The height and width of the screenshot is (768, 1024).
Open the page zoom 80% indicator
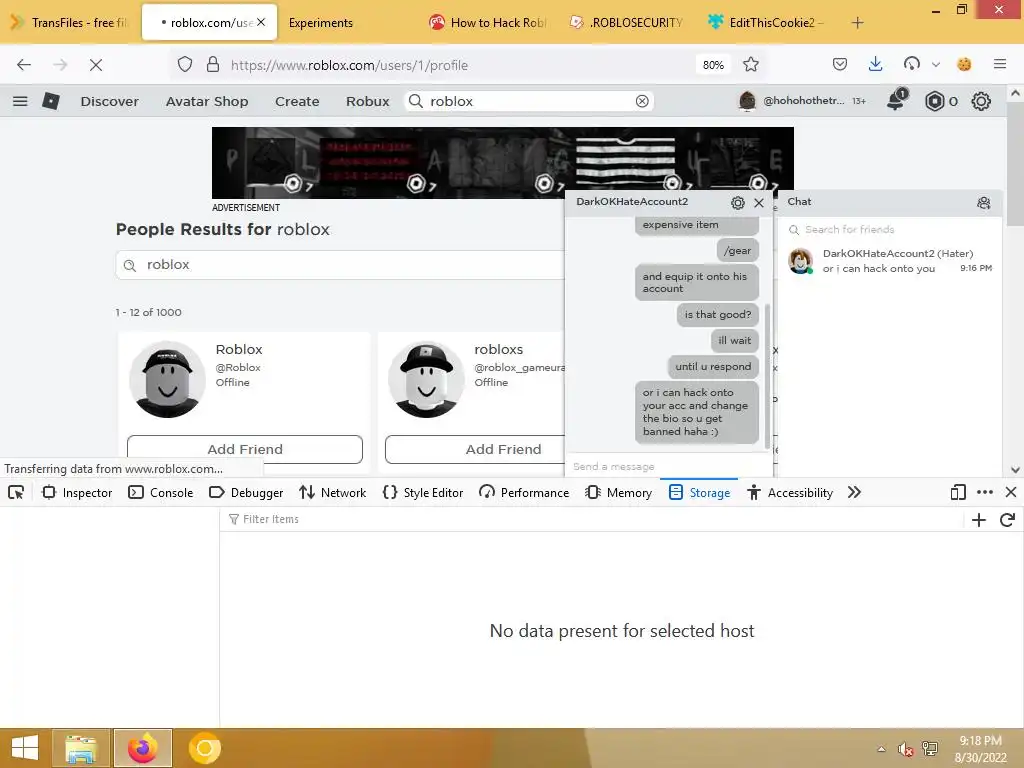pyautogui.click(x=713, y=65)
